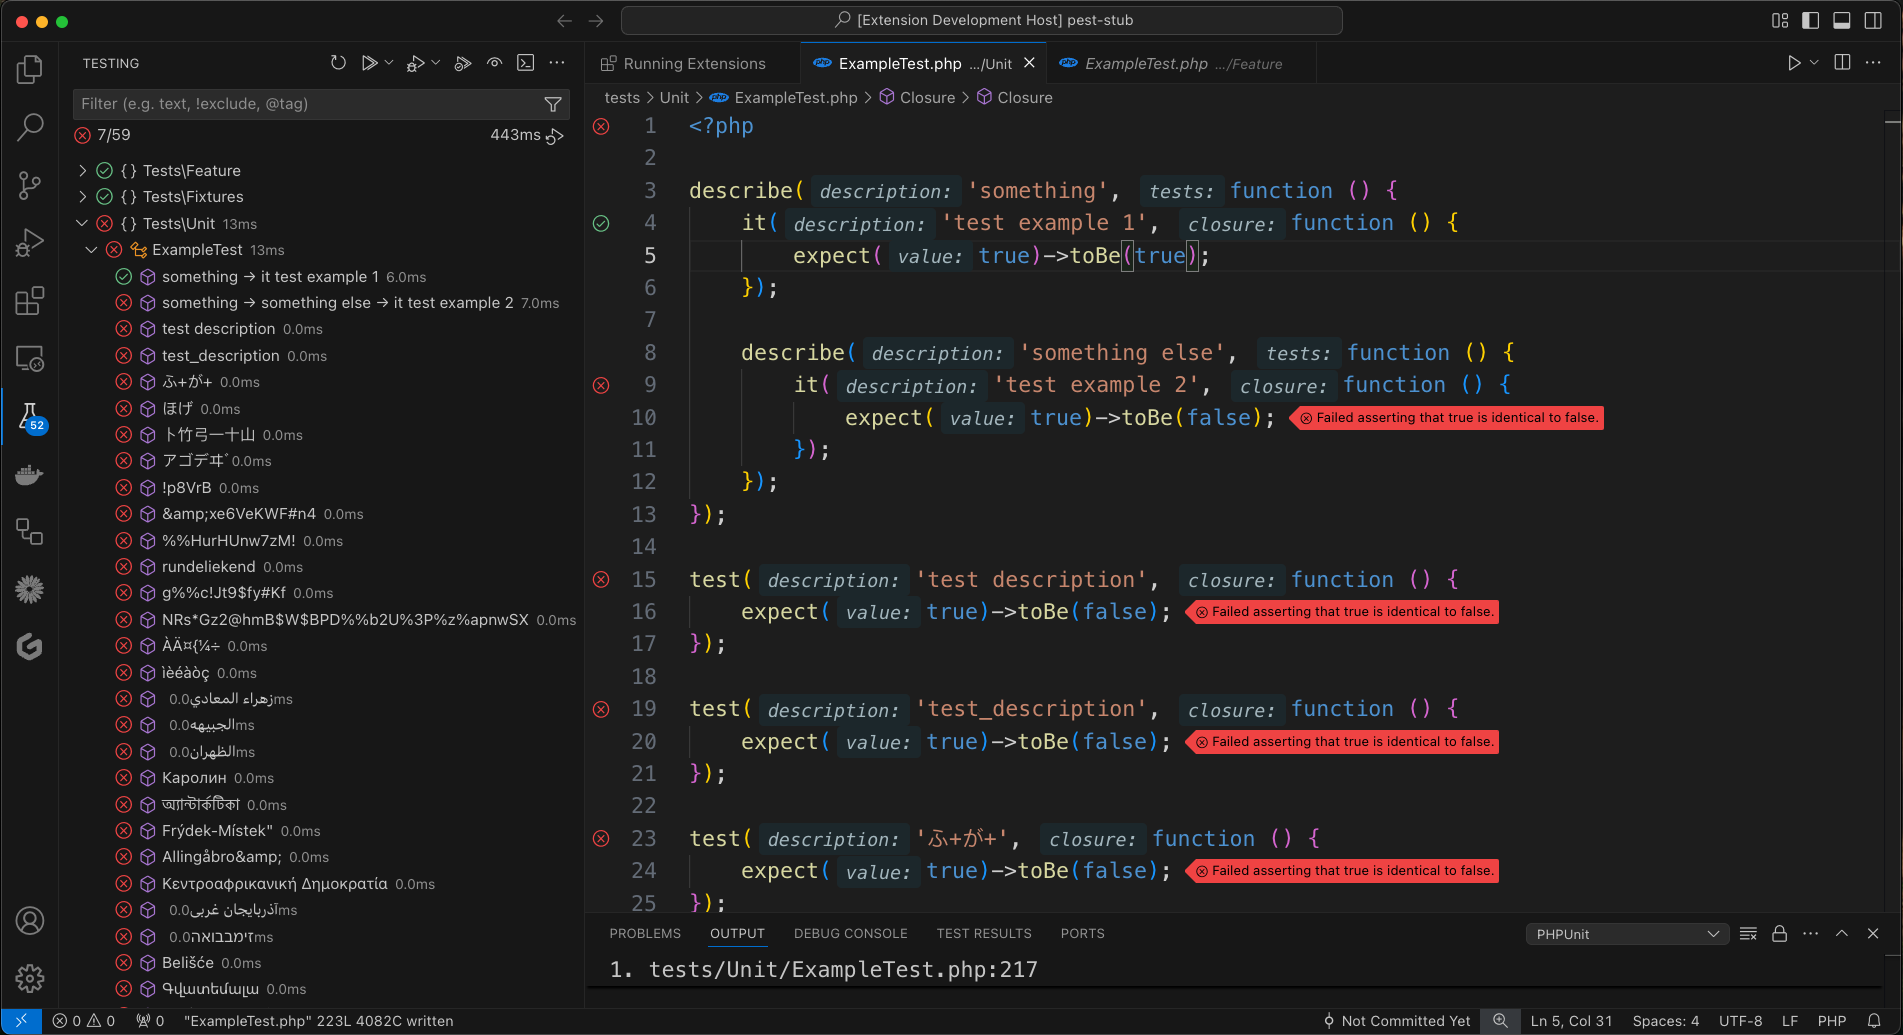This screenshot has width=1903, height=1035.
Task: Expand the Tests\Feature tree node
Action: pyautogui.click(x=82, y=171)
